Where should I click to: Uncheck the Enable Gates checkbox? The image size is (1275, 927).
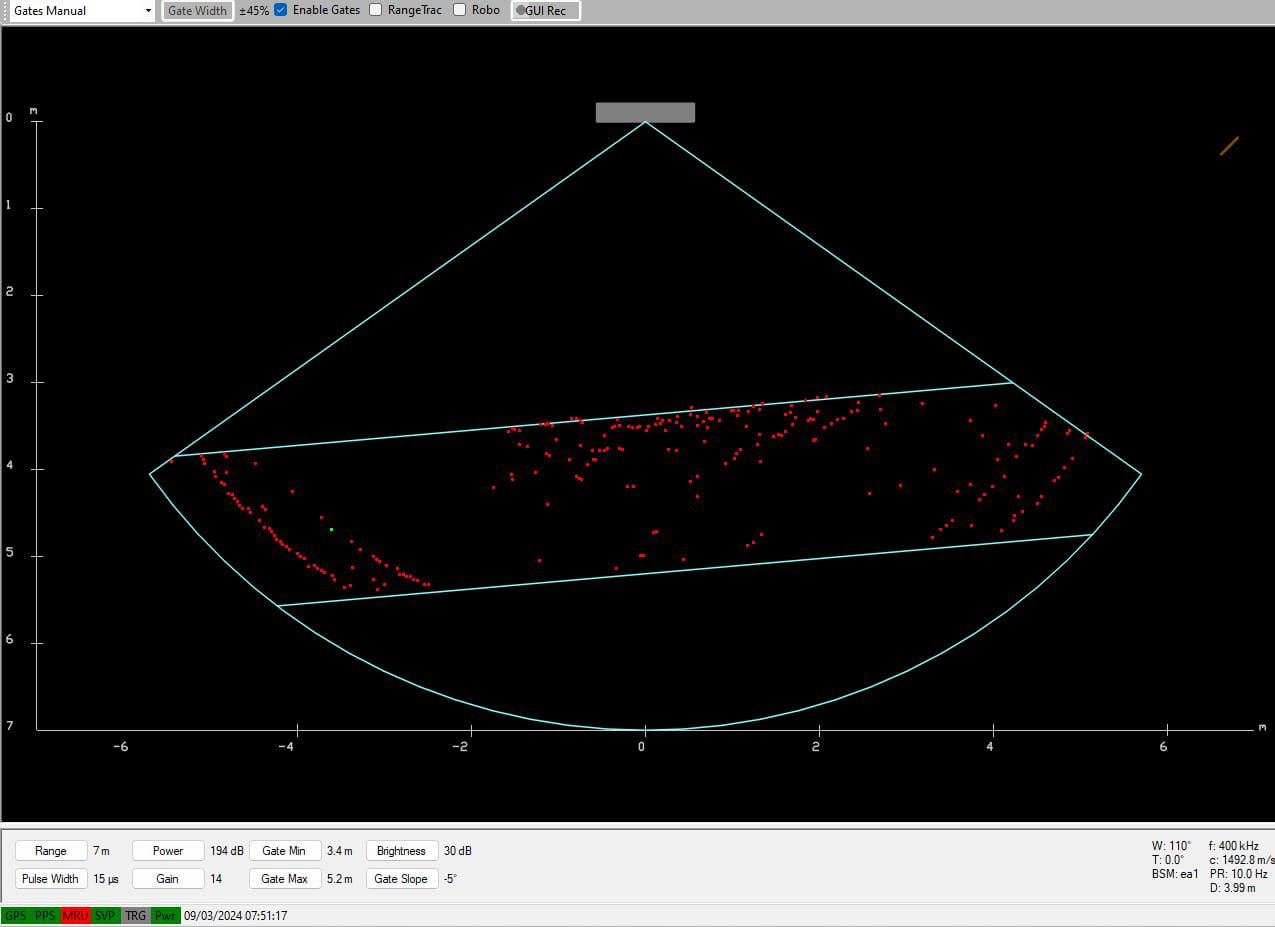(x=281, y=10)
